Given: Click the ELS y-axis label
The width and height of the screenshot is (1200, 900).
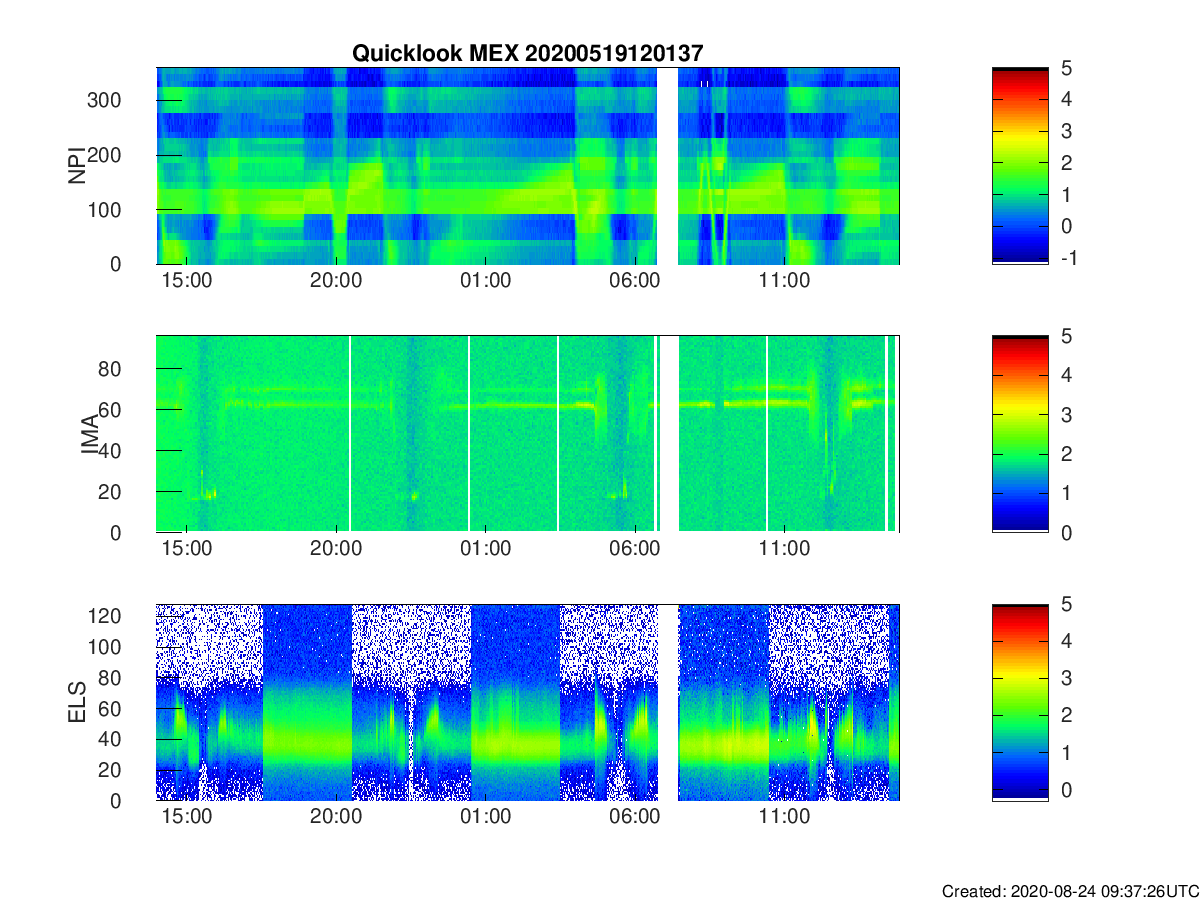Looking at the screenshot, I should click(x=77, y=702).
